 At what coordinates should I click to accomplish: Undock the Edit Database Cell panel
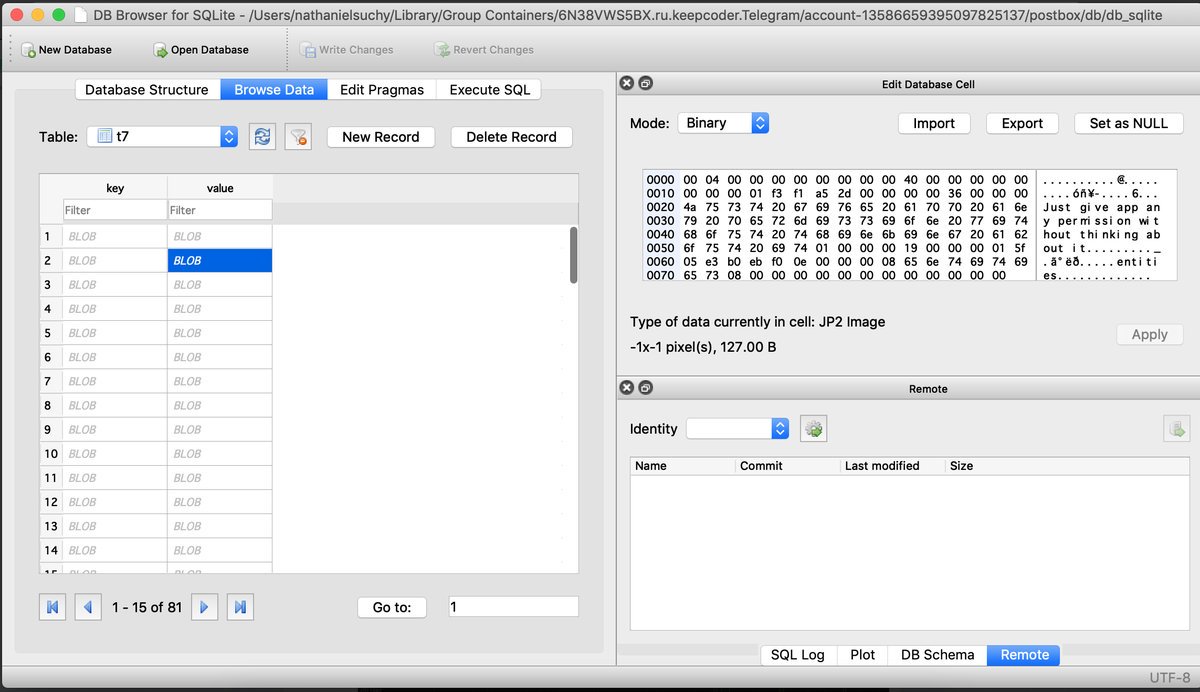coord(645,84)
